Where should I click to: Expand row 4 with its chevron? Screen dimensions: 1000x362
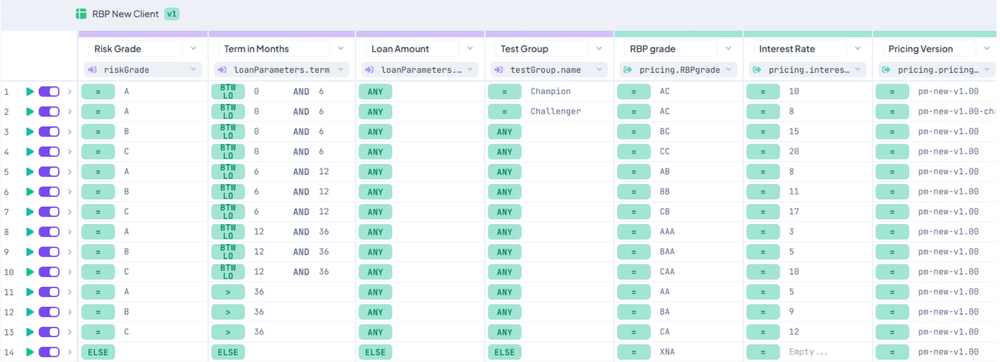(70, 152)
